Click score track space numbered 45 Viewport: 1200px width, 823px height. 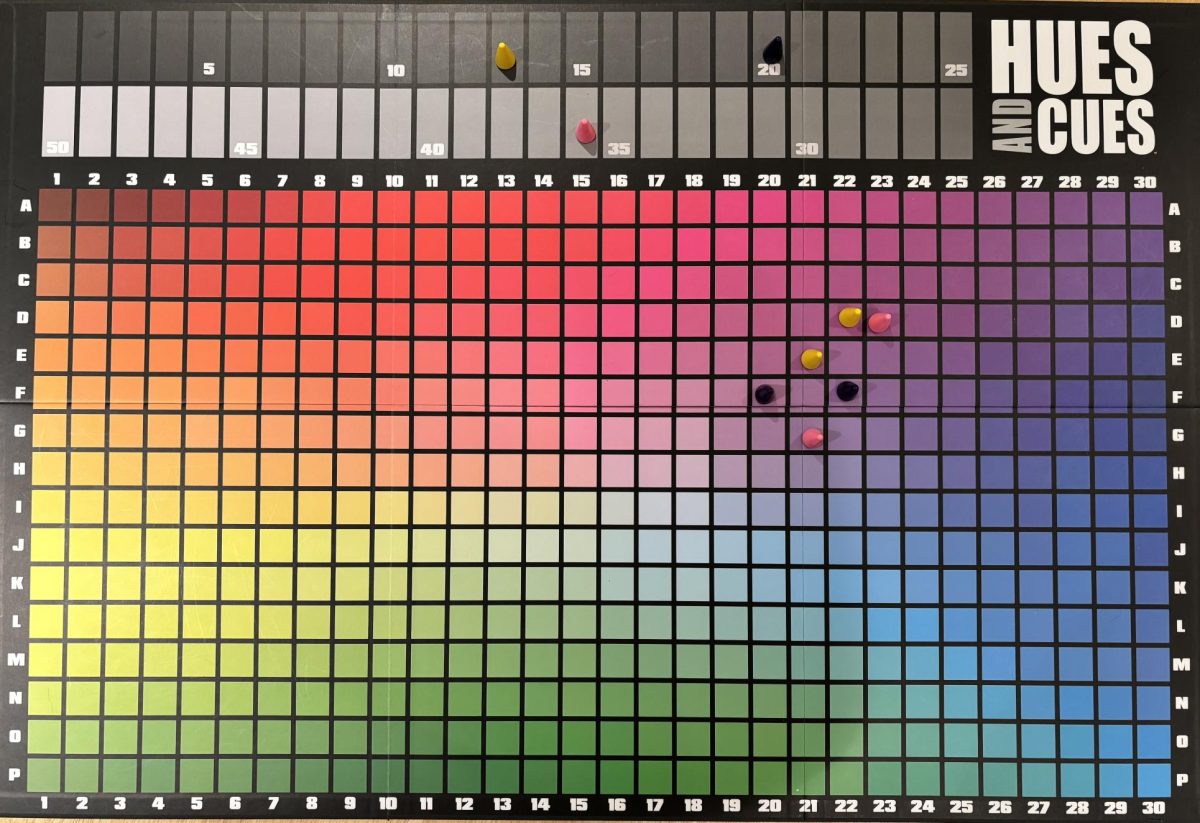(x=246, y=122)
